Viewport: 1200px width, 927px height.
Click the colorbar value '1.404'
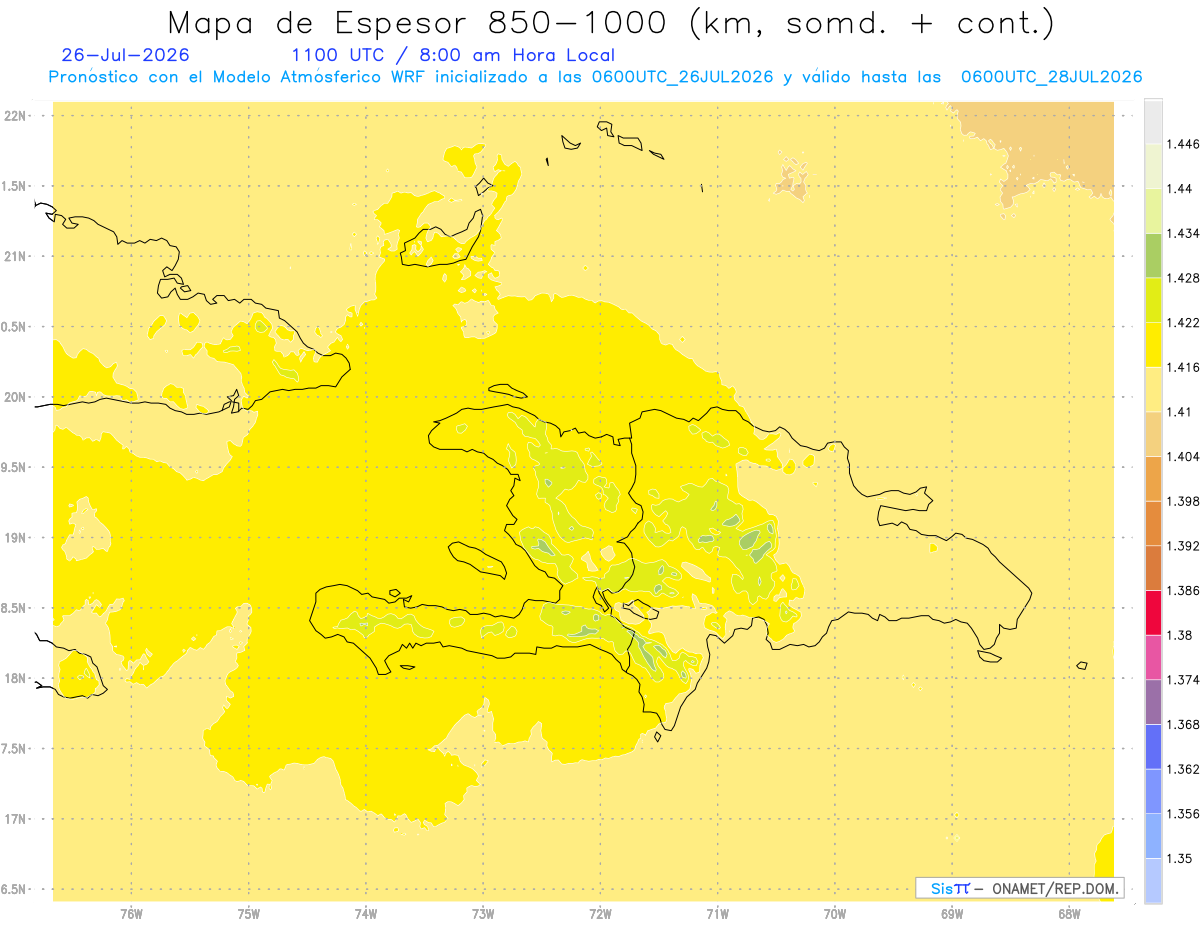1183,456
